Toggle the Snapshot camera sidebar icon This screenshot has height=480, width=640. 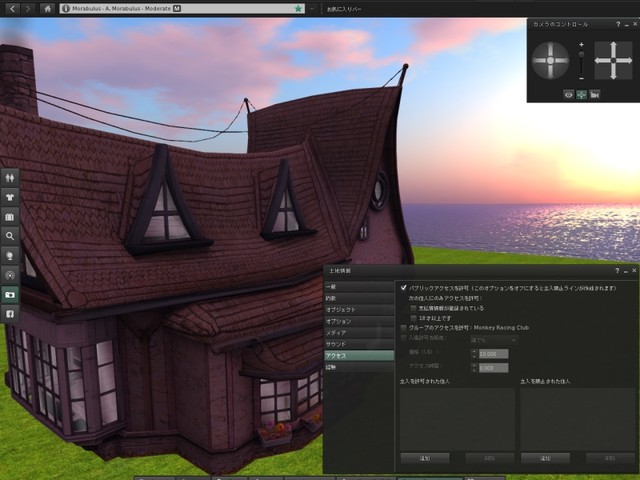point(10,294)
